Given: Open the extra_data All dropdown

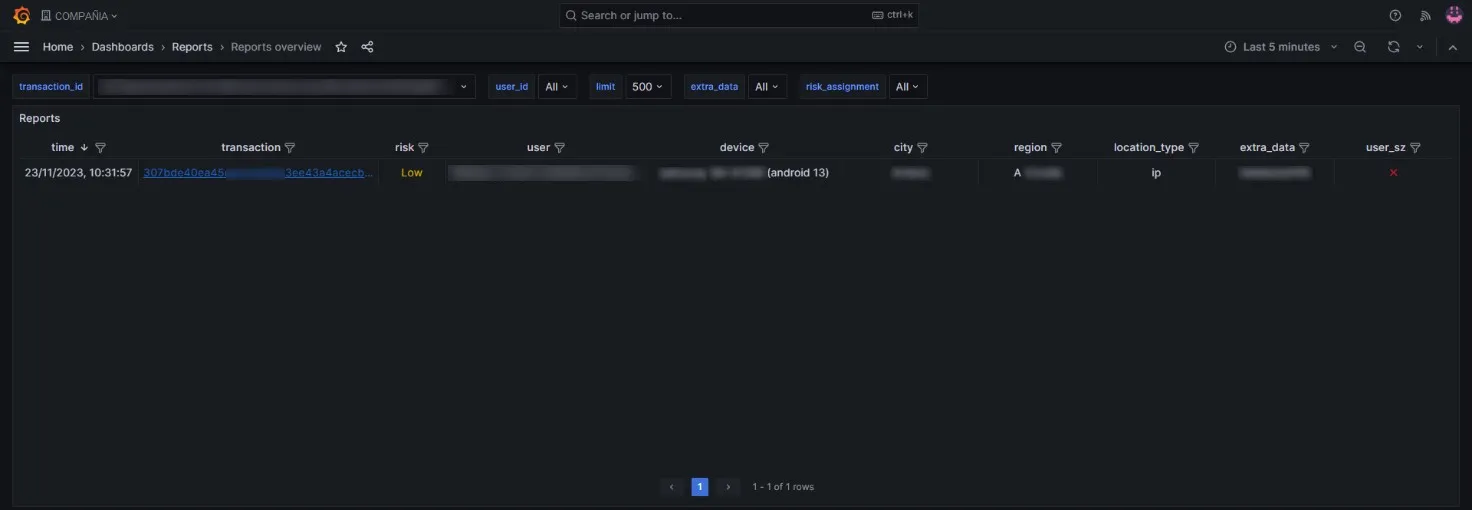Looking at the screenshot, I should (x=767, y=87).
